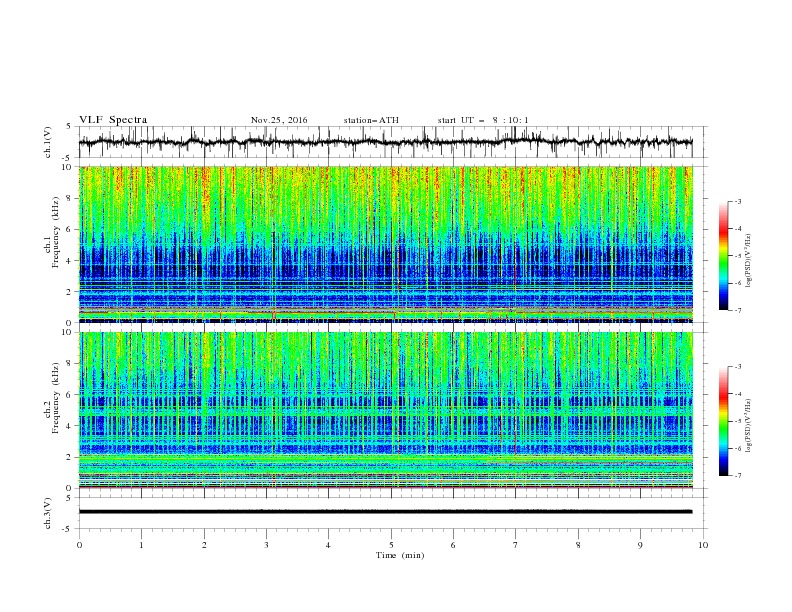792x612 pixels.
Task: Click the "3" tick on the Time axis
Action: 266,545
